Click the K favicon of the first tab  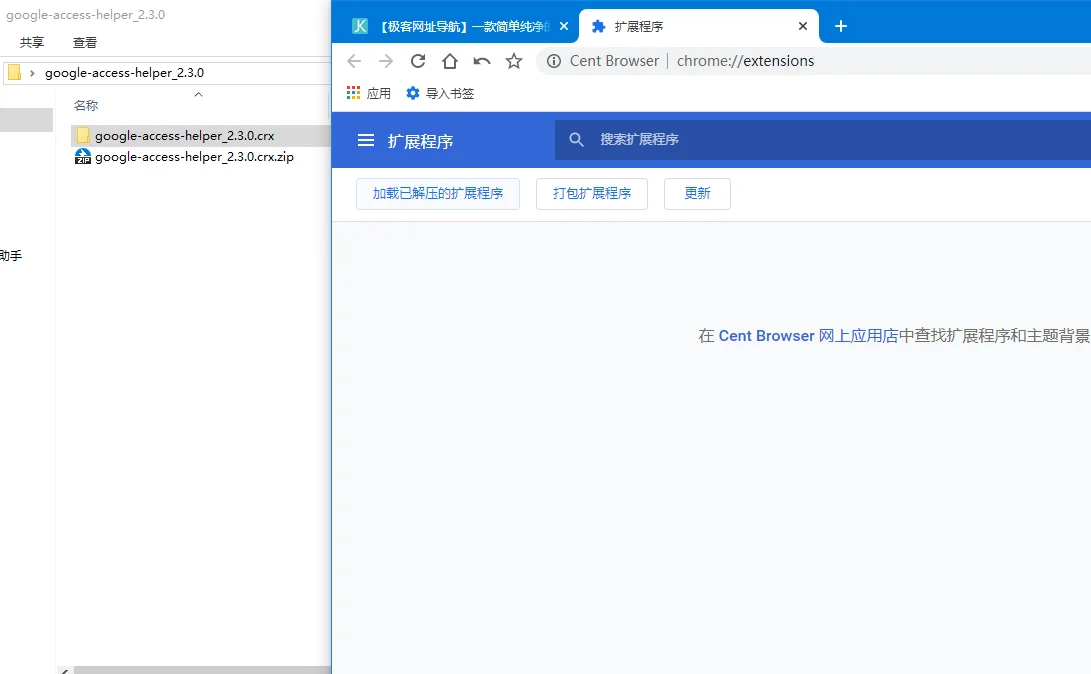(x=360, y=26)
